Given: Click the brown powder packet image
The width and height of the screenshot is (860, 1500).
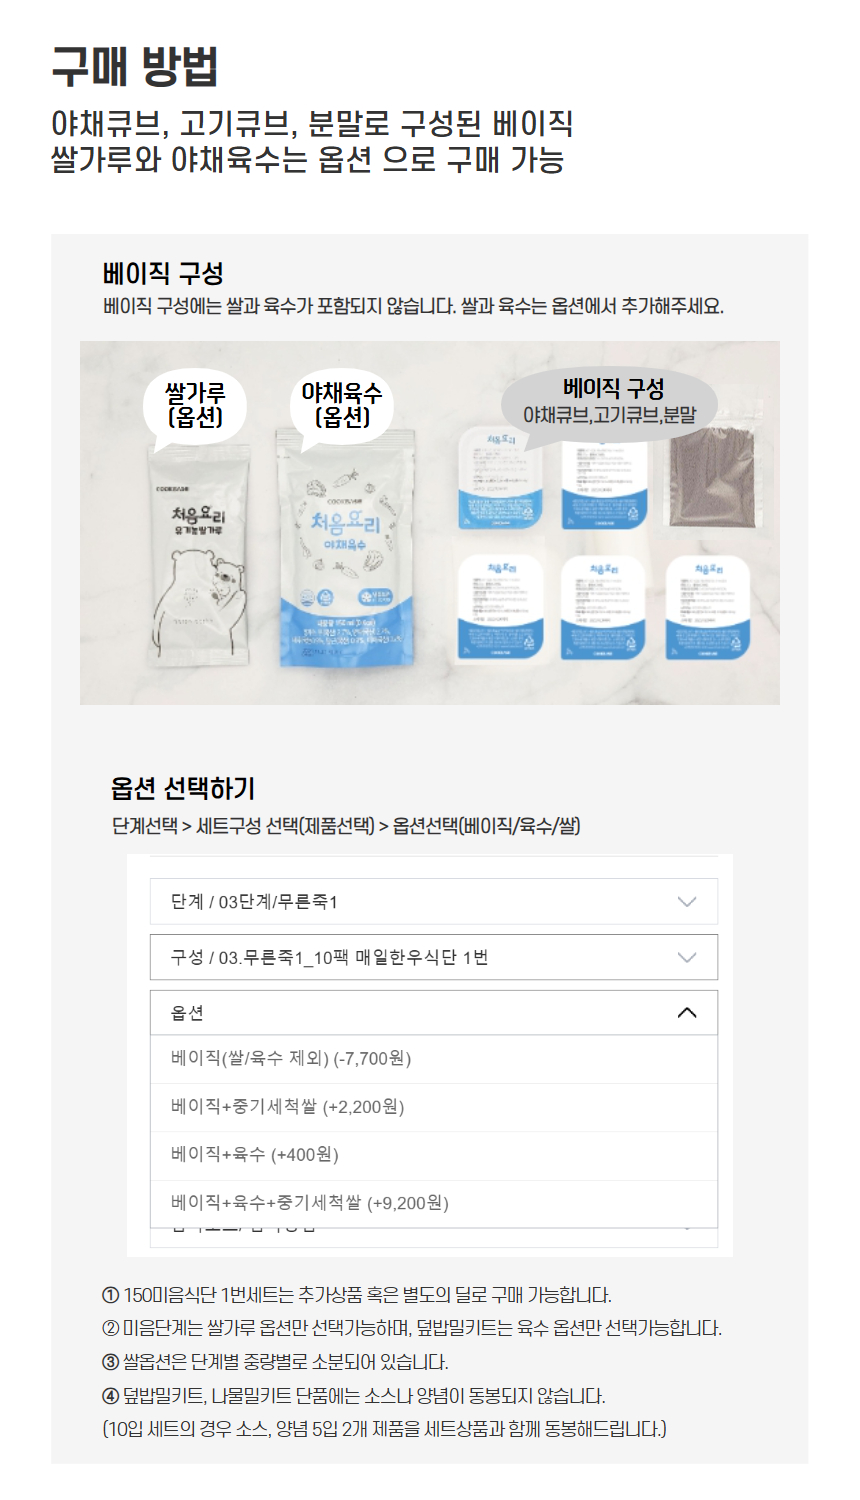Looking at the screenshot, I should coord(710,473).
